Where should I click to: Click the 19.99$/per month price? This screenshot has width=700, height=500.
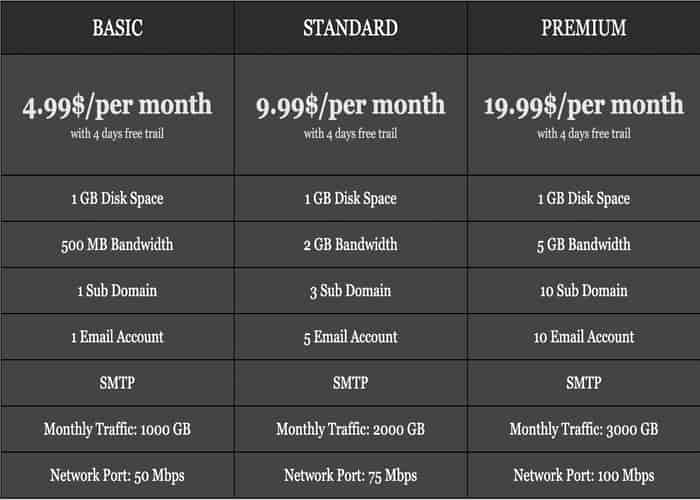click(584, 104)
